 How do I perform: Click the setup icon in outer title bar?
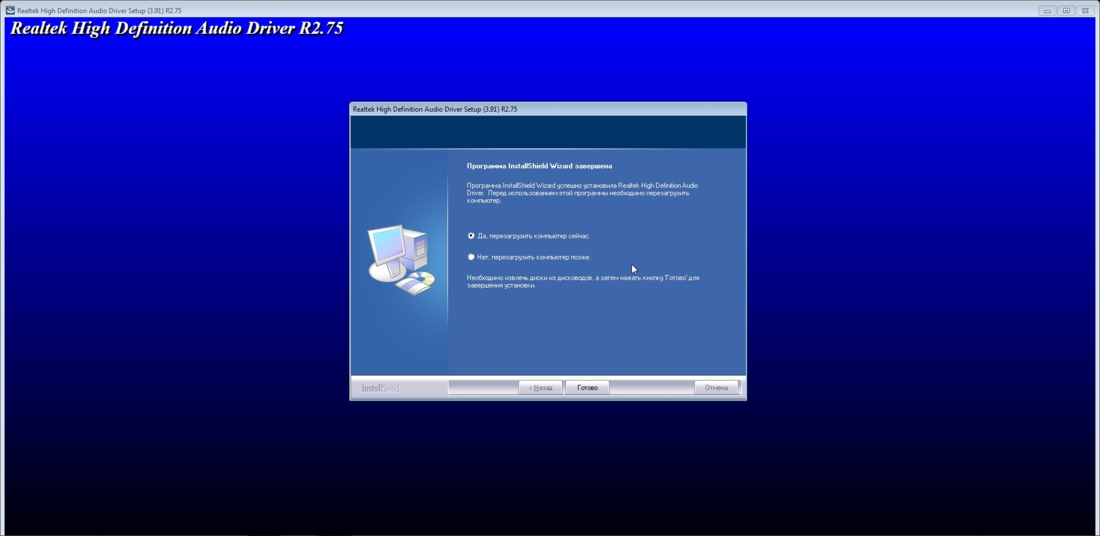(10, 11)
